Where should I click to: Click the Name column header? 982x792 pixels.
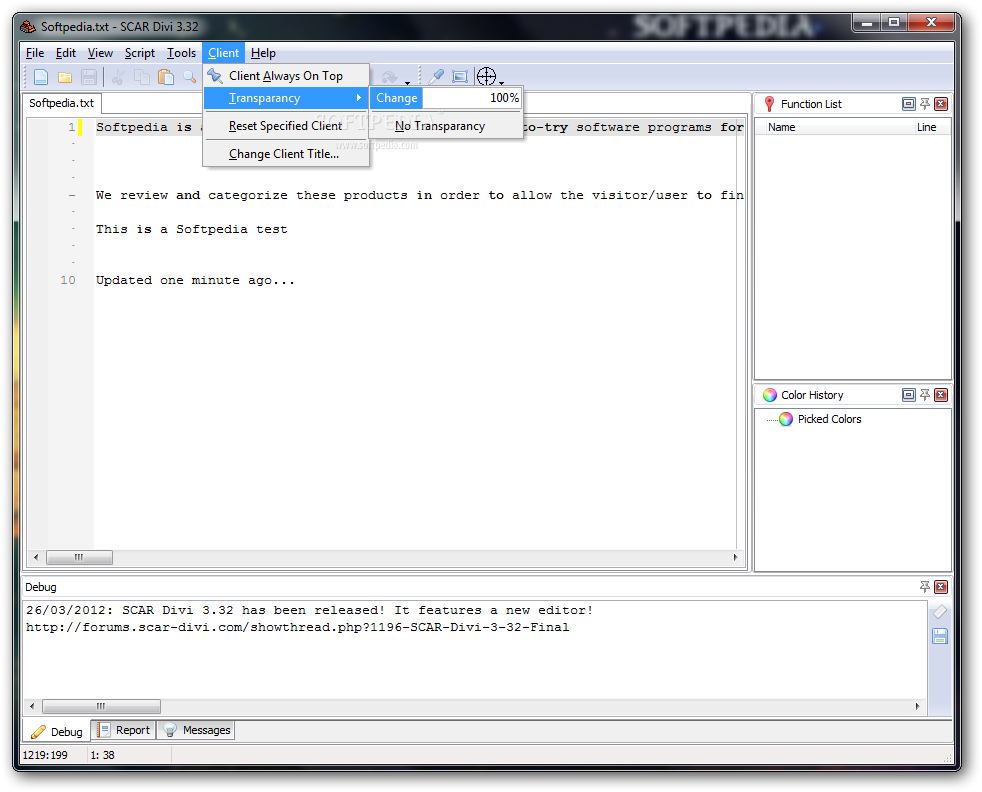pos(782,127)
